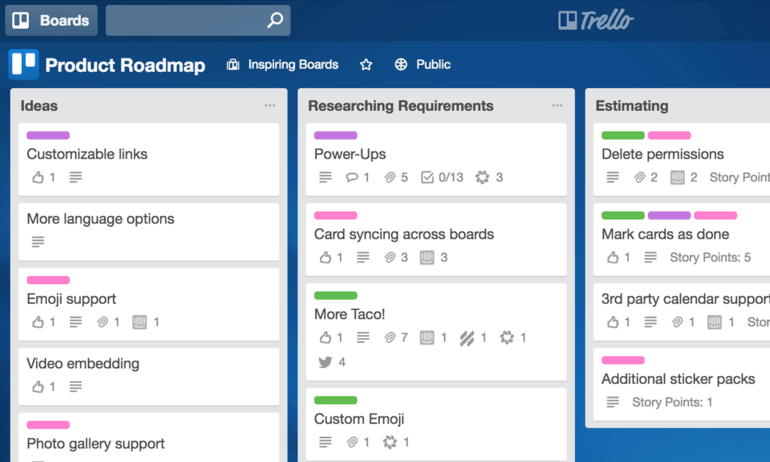Open the Photo gallery support card

pos(149,437)
